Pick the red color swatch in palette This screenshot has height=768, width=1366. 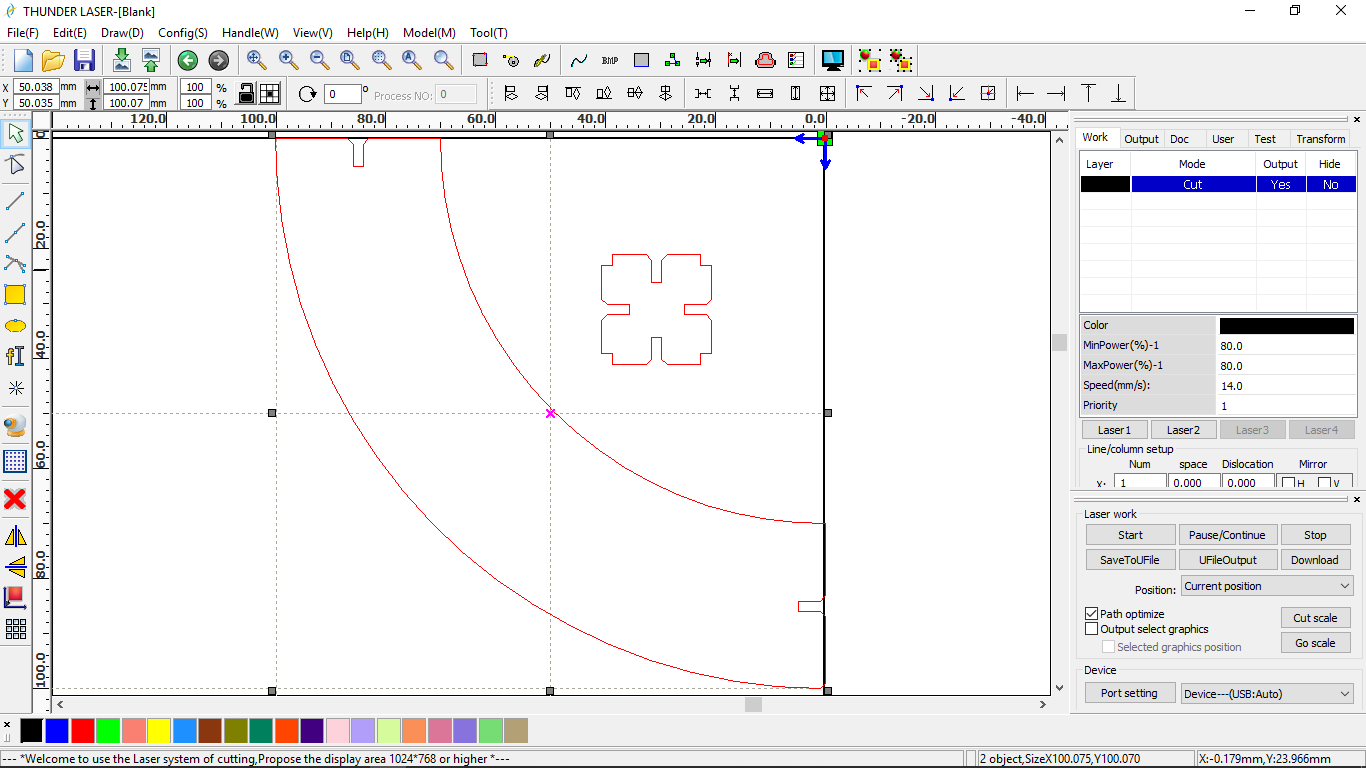click(83, 731)
